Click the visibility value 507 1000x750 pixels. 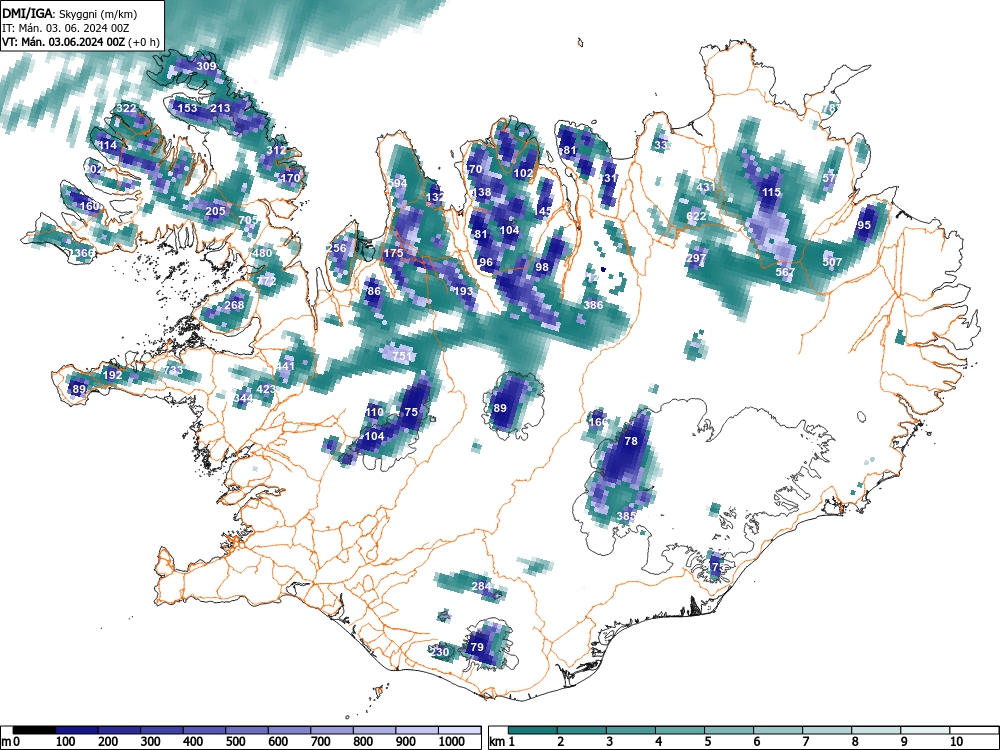(832, 262)
